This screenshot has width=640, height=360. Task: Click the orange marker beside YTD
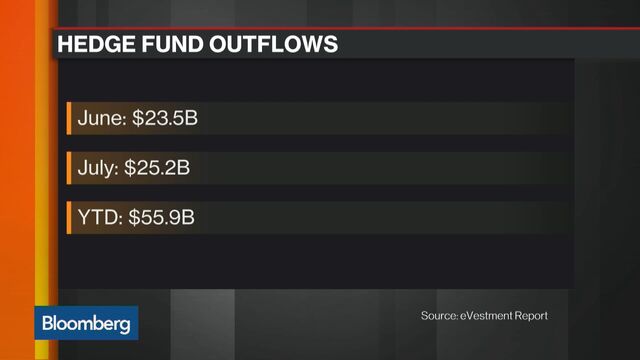pyautogui.click(x=69, y=218)
